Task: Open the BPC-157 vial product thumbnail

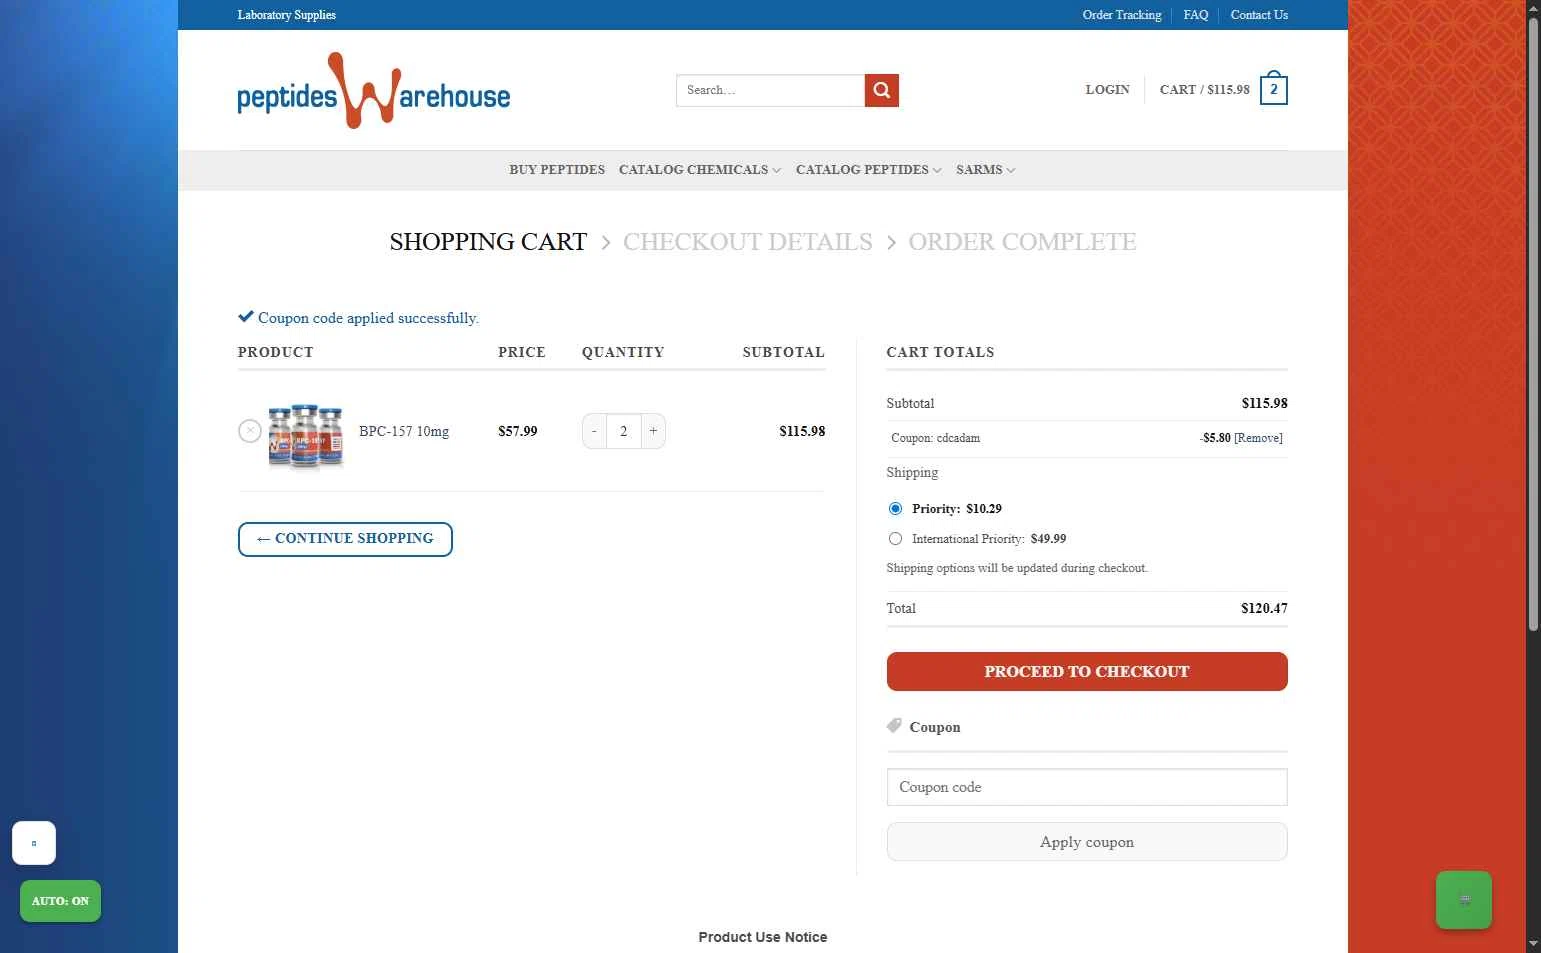Action: coord(305,436)
